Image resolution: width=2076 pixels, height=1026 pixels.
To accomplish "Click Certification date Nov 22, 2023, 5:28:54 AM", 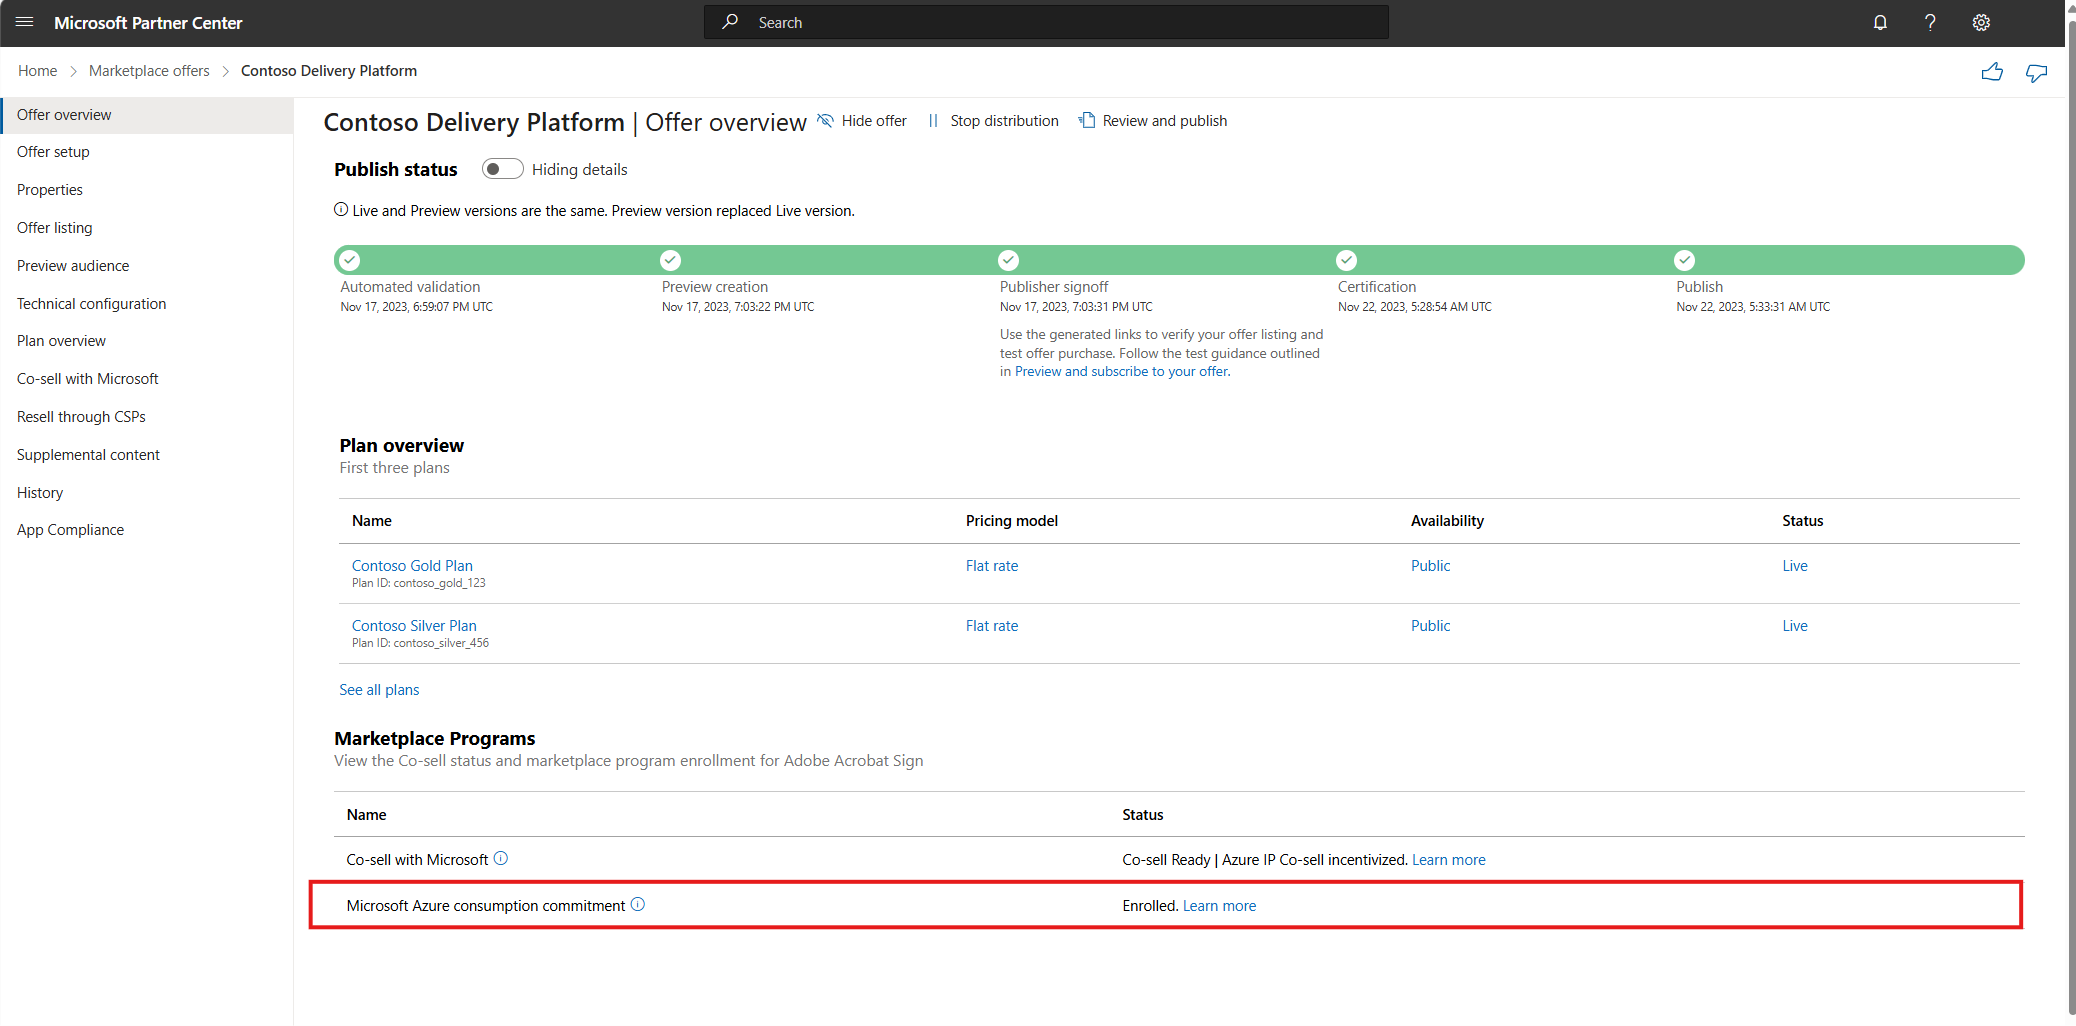I will tap(1414, 307).
